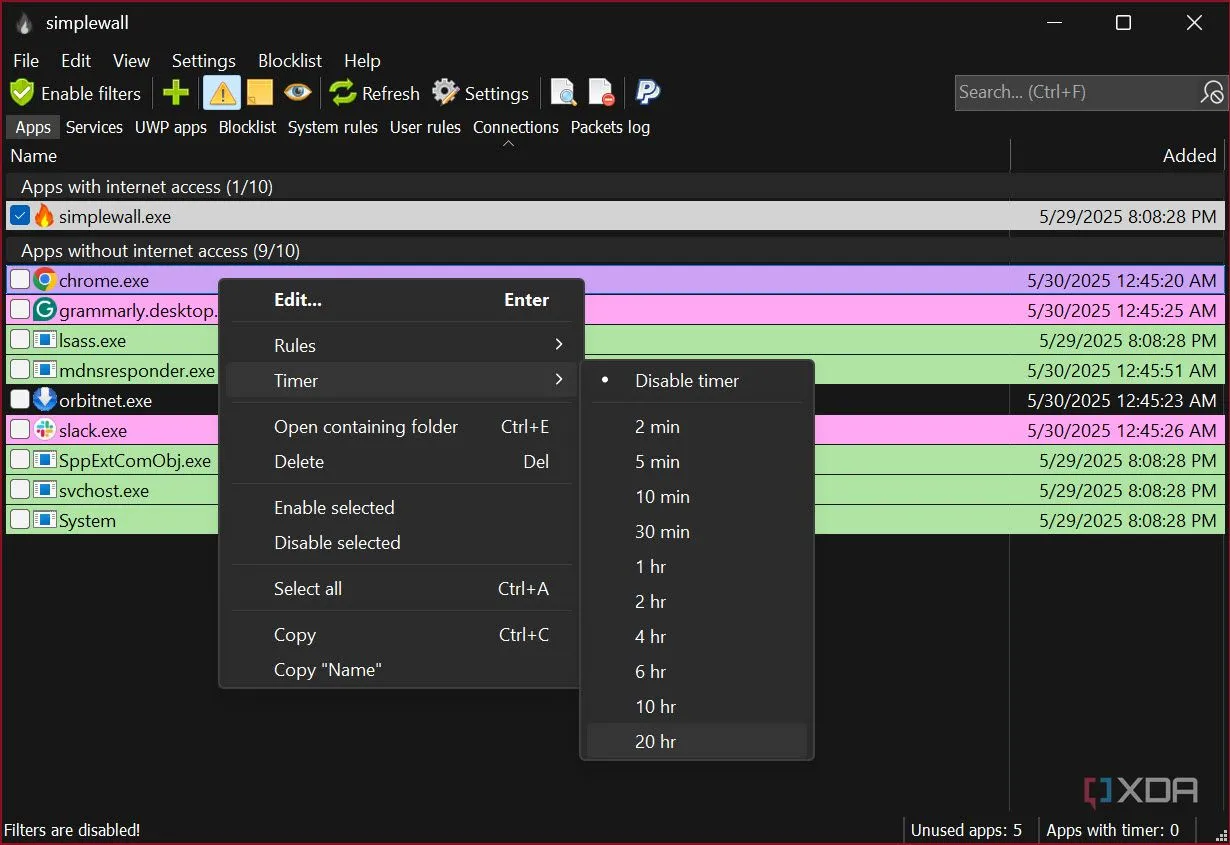The width and height of the screenshot is (1230, 845).
Task: Click the green Refresh arrows icon
Action: [343, 93]
